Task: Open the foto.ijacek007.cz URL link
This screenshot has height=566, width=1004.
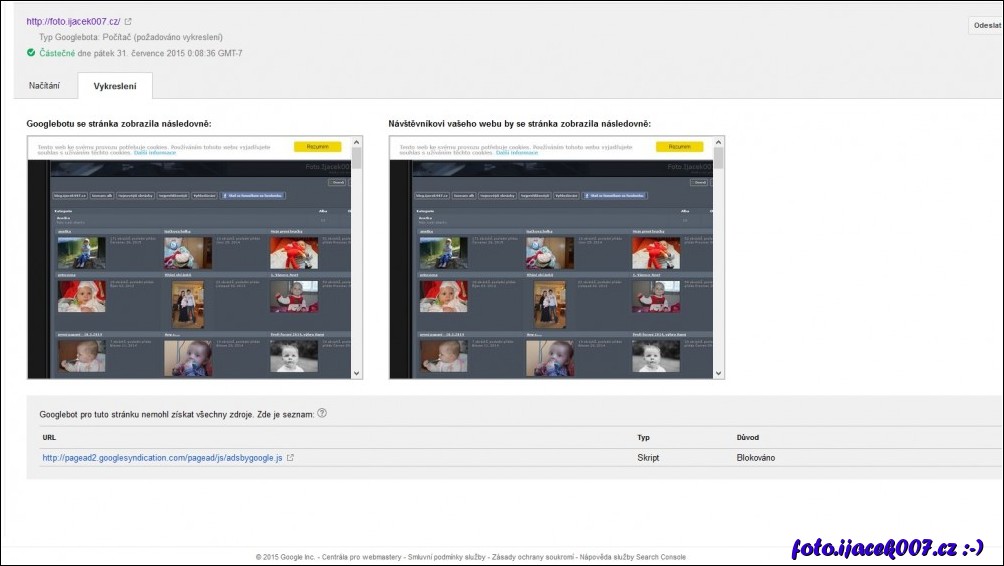Action: coord(73,21)
